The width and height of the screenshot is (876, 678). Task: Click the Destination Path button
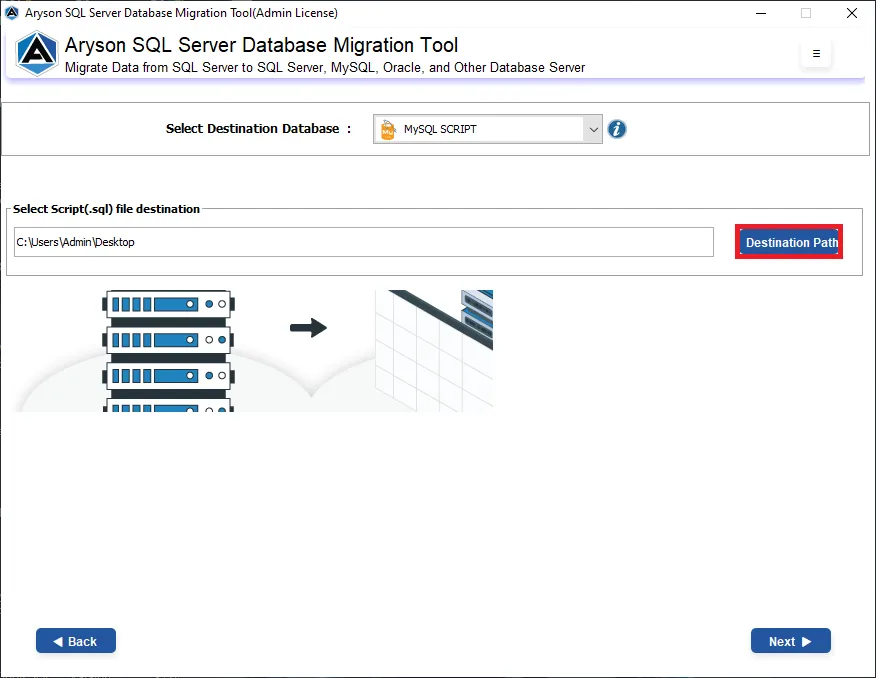tap(789, 242)
